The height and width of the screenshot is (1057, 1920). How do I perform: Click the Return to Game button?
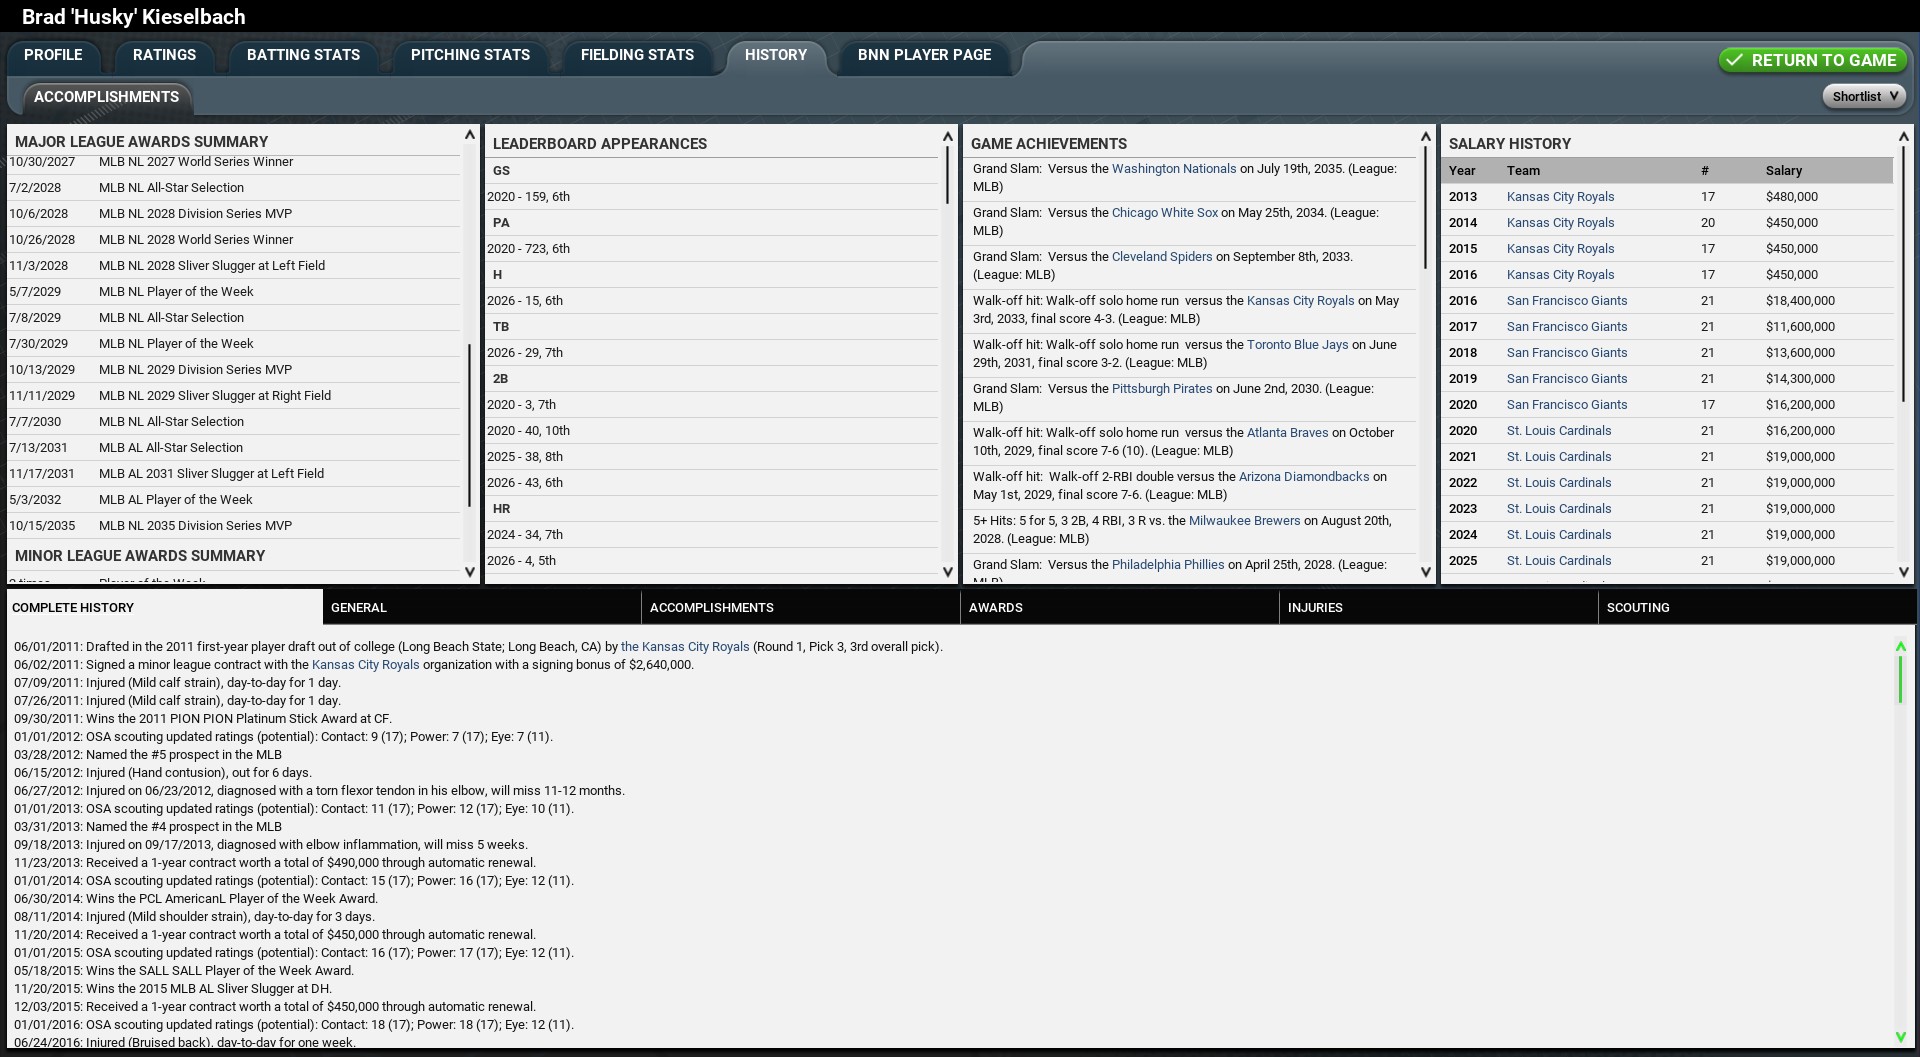pyautogui.click(x=1812, y=60)
